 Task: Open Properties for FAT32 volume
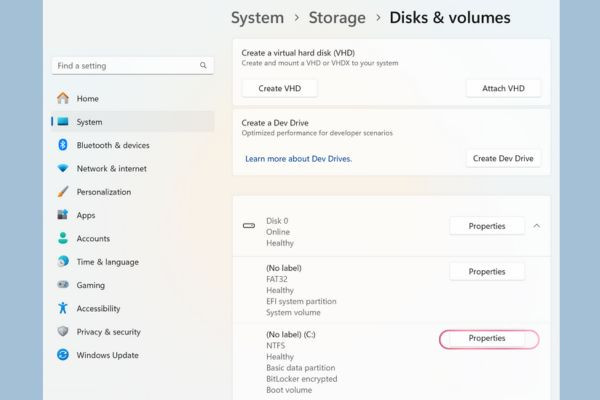tap(487, 271)
